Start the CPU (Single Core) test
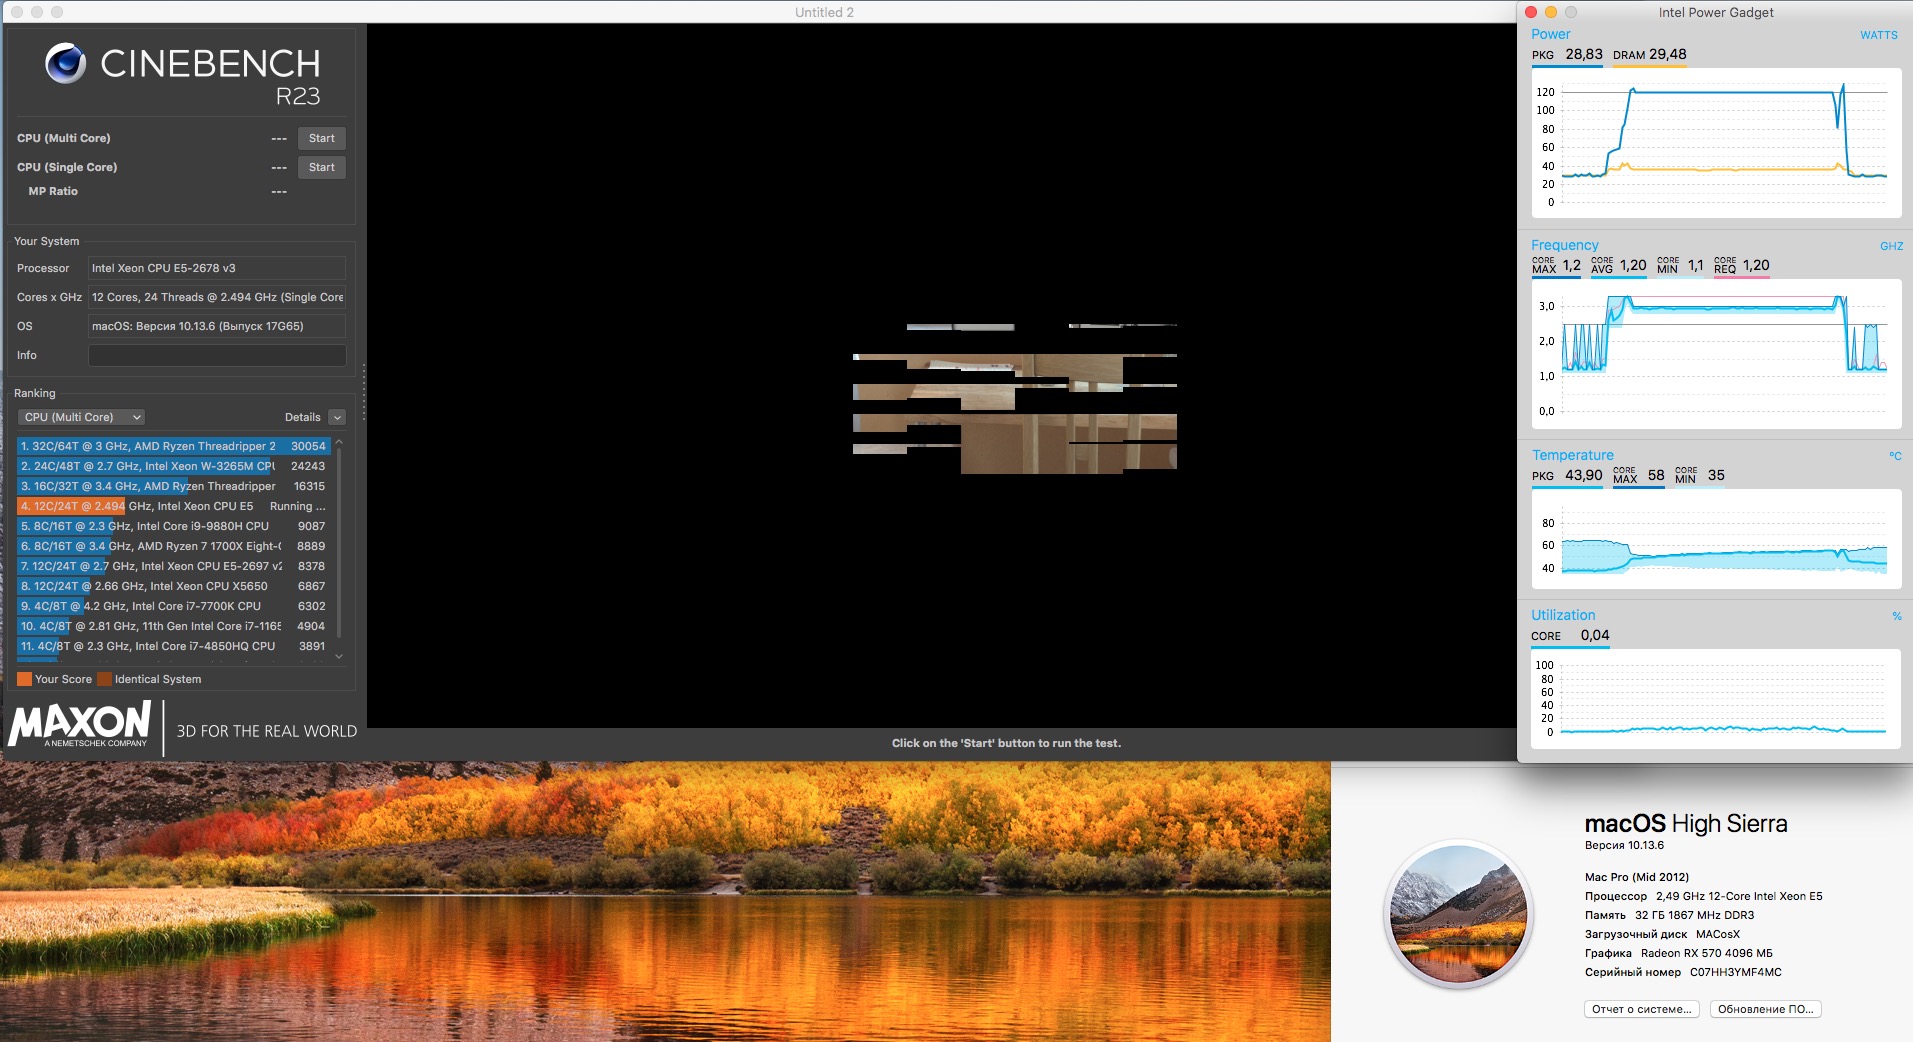 click(x=321, y=167)
